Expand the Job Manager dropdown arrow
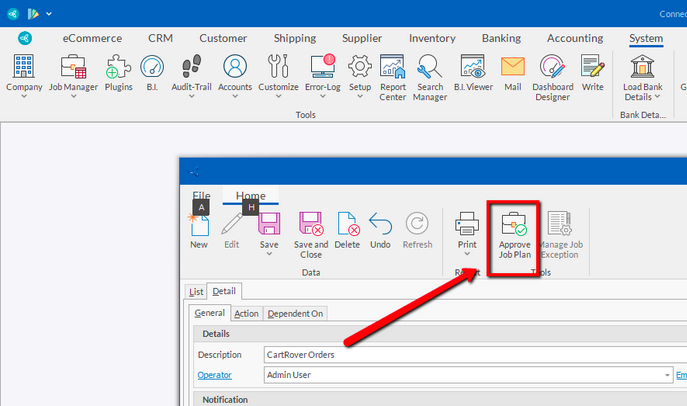Viewport: 687px width, 406px height. (74, 96)
